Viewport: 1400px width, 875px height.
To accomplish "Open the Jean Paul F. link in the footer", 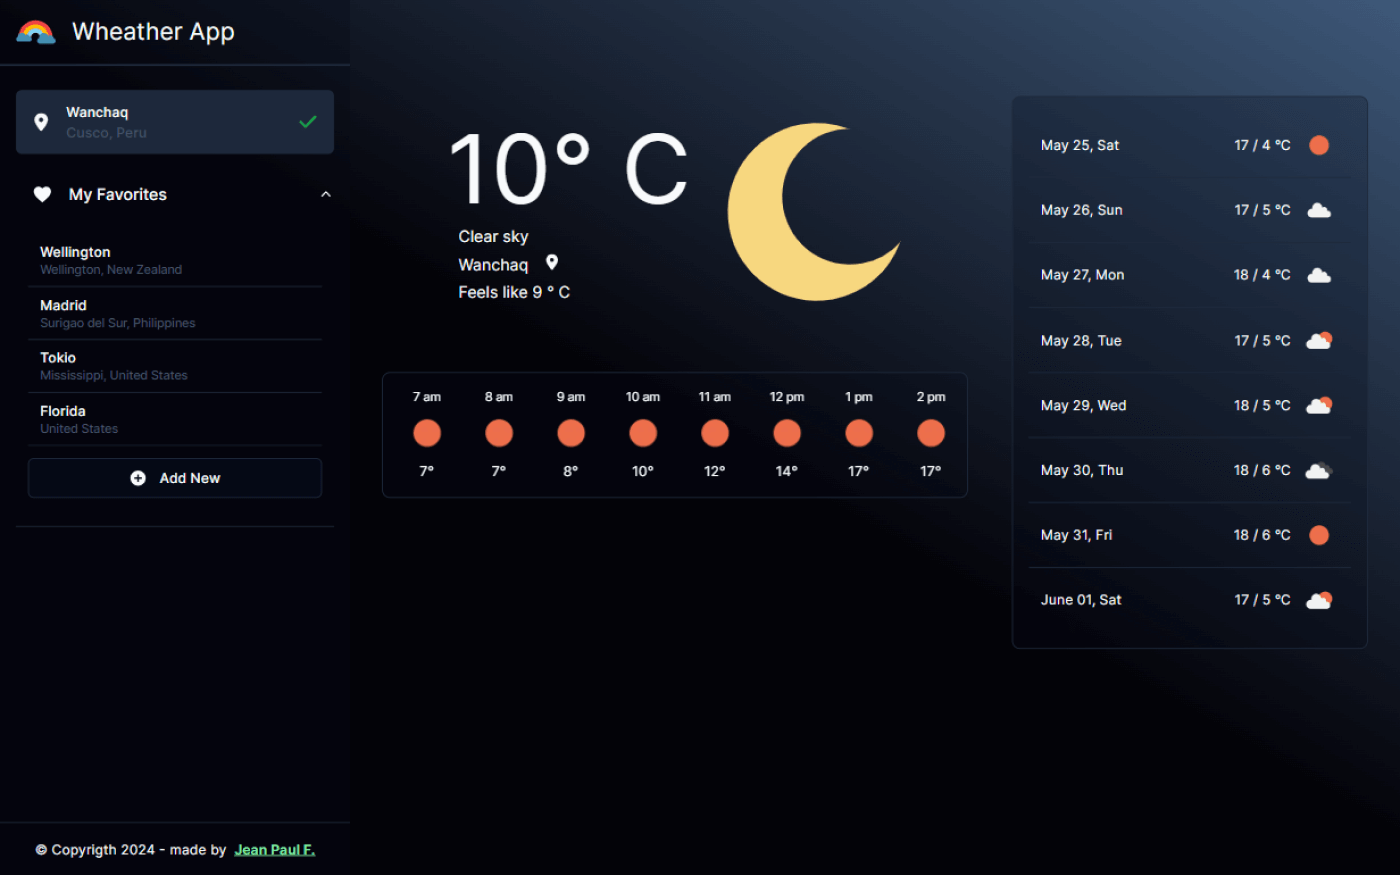I will click(x=274, y=849).
